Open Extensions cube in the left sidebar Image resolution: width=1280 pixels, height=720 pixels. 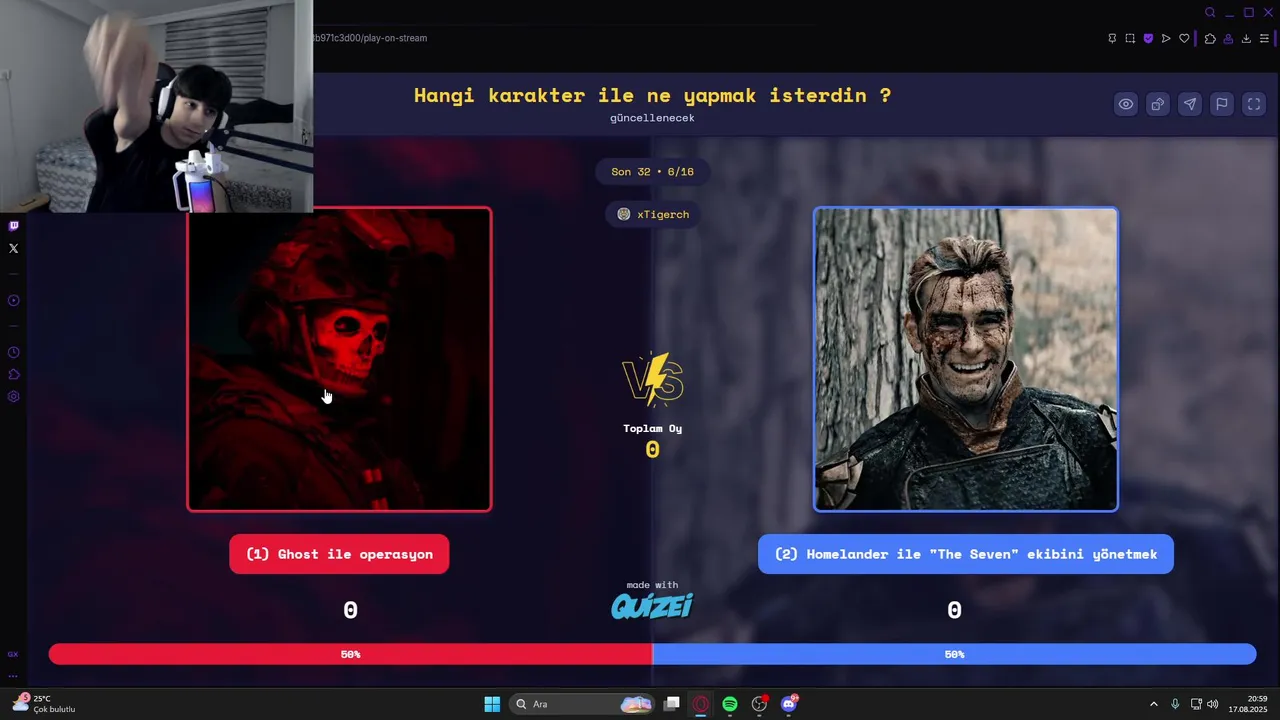tap(13, 374)
